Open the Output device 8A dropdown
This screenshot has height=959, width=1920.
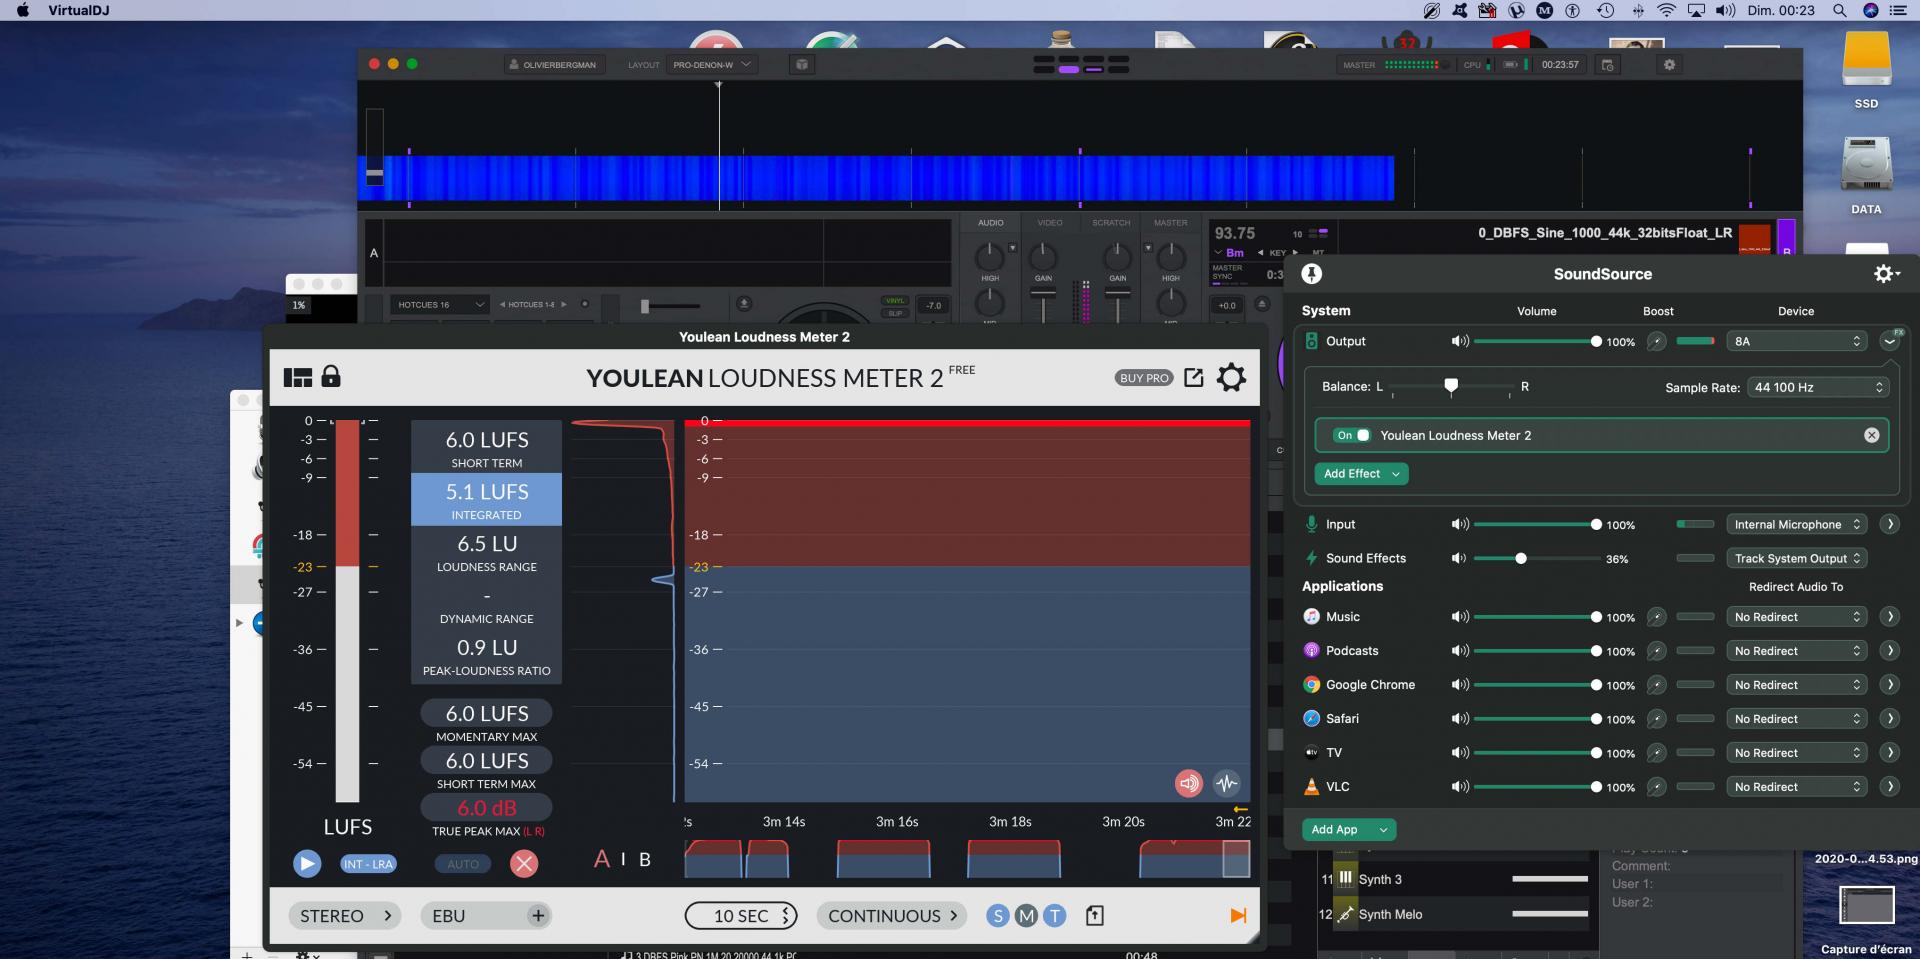1797,341
